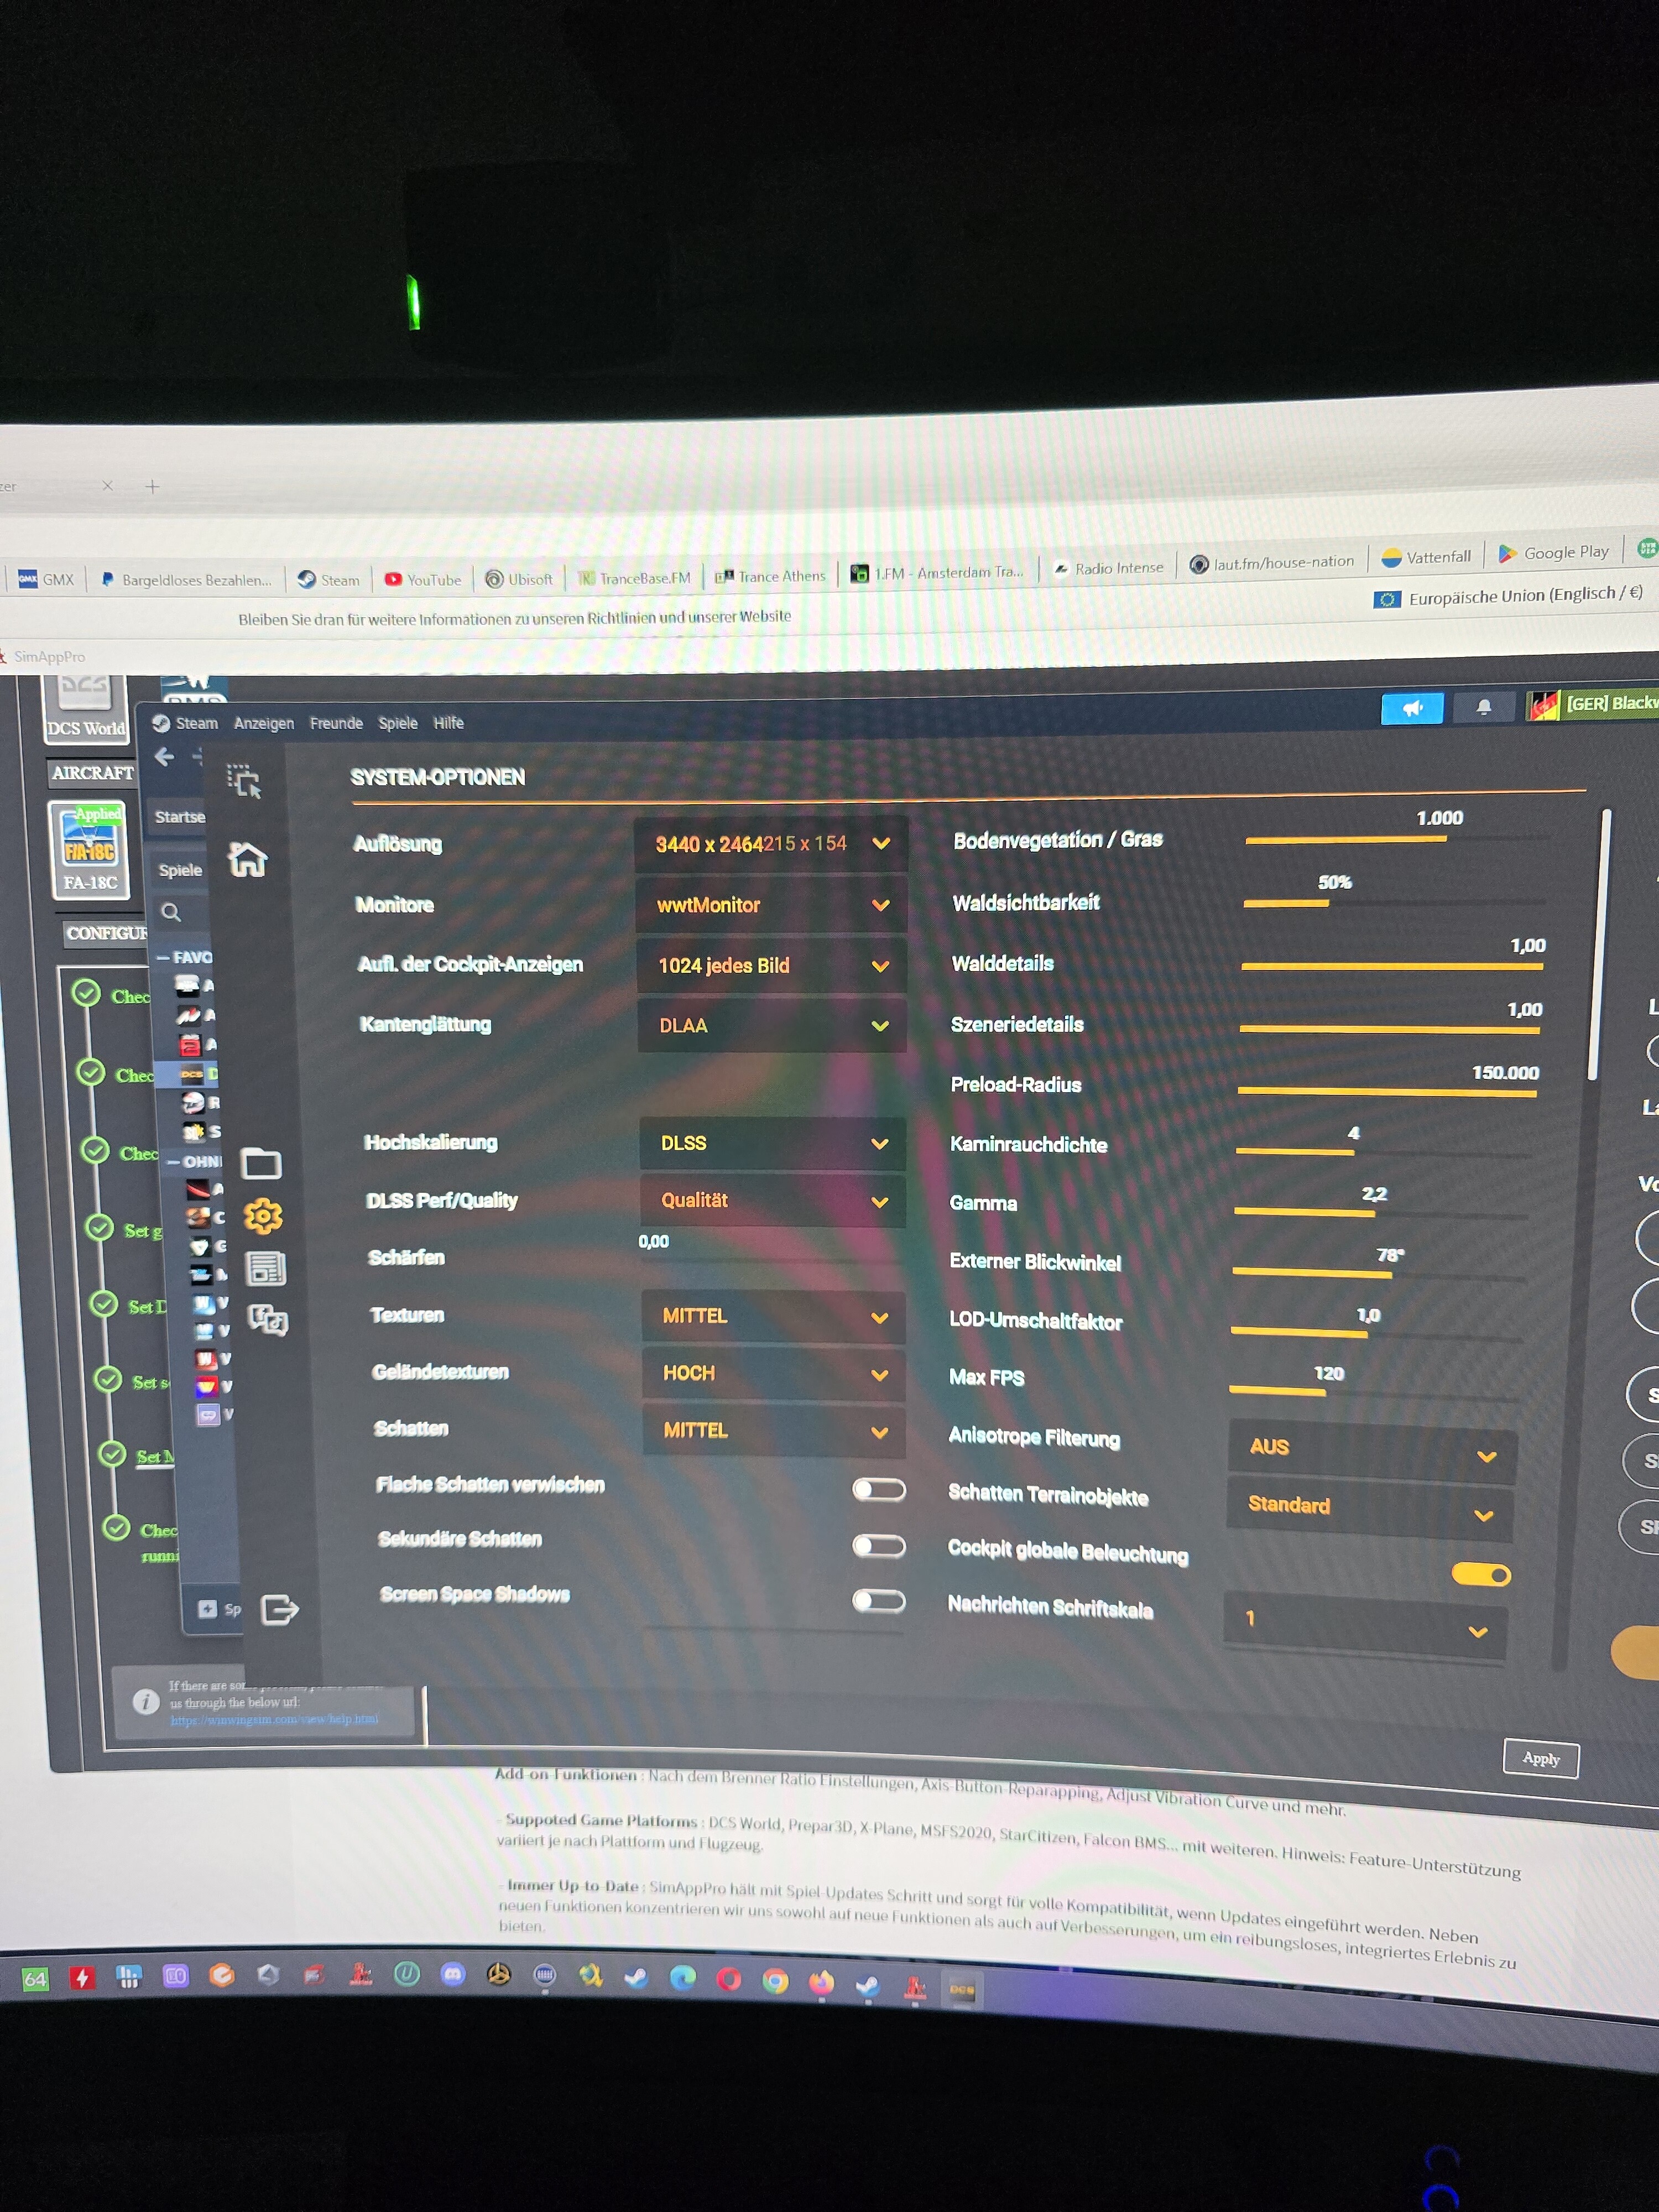The height and width of the screenshot is (2212, 1659).
Task: Open the Freunde menu in Steam
Action: [x=336, y=723]
